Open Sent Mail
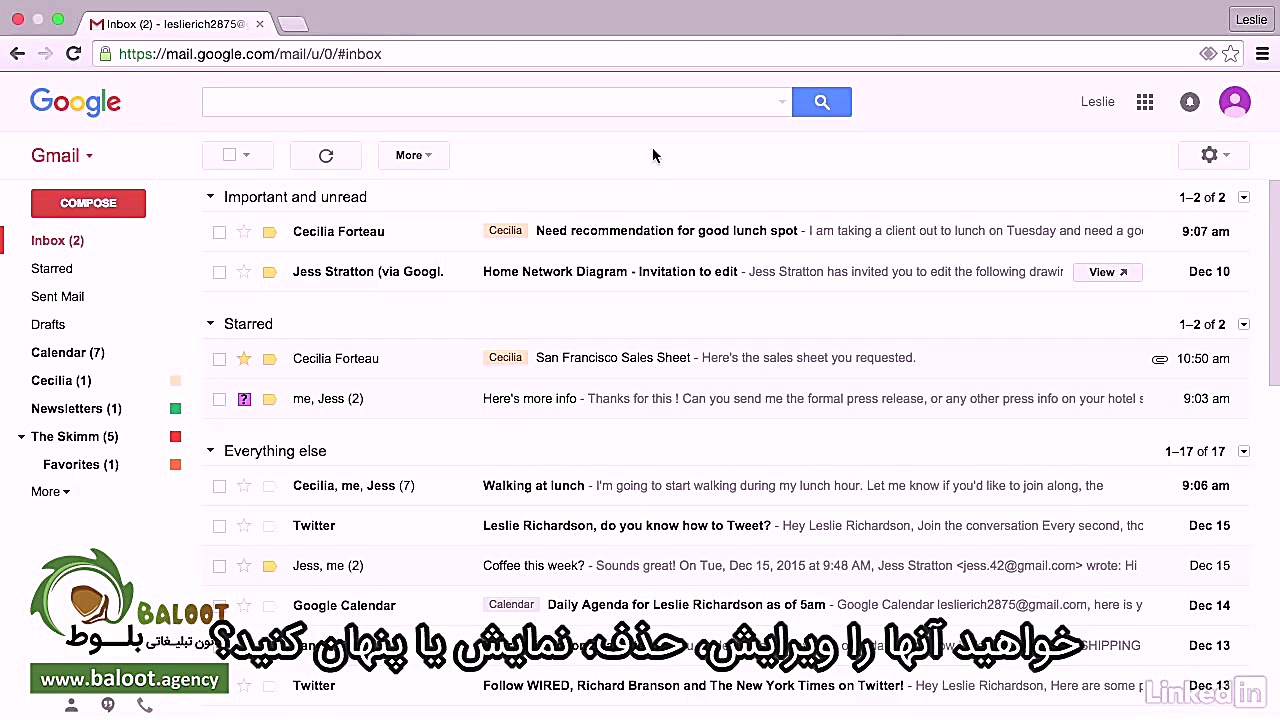Screen dimensions: 1280x720 pos(57,297)
